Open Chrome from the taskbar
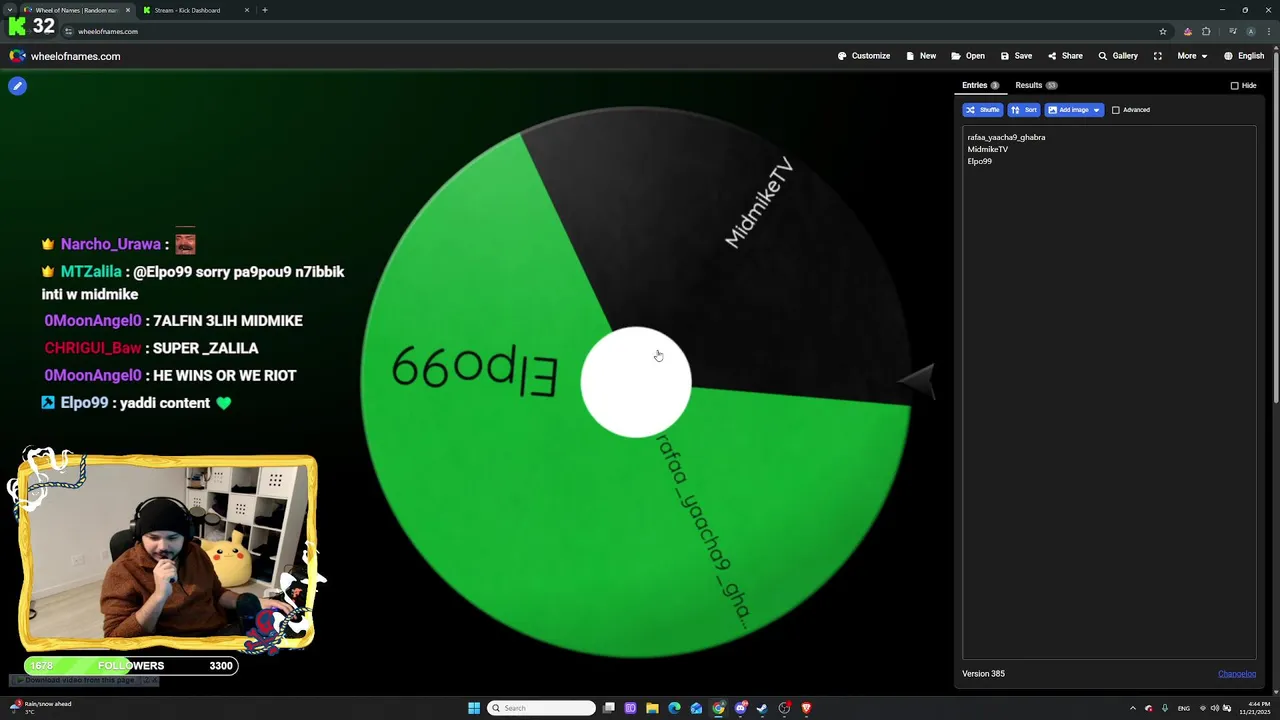Image resolution: width=1280 pixels, height=720 pixels. [x=718, y=708]
